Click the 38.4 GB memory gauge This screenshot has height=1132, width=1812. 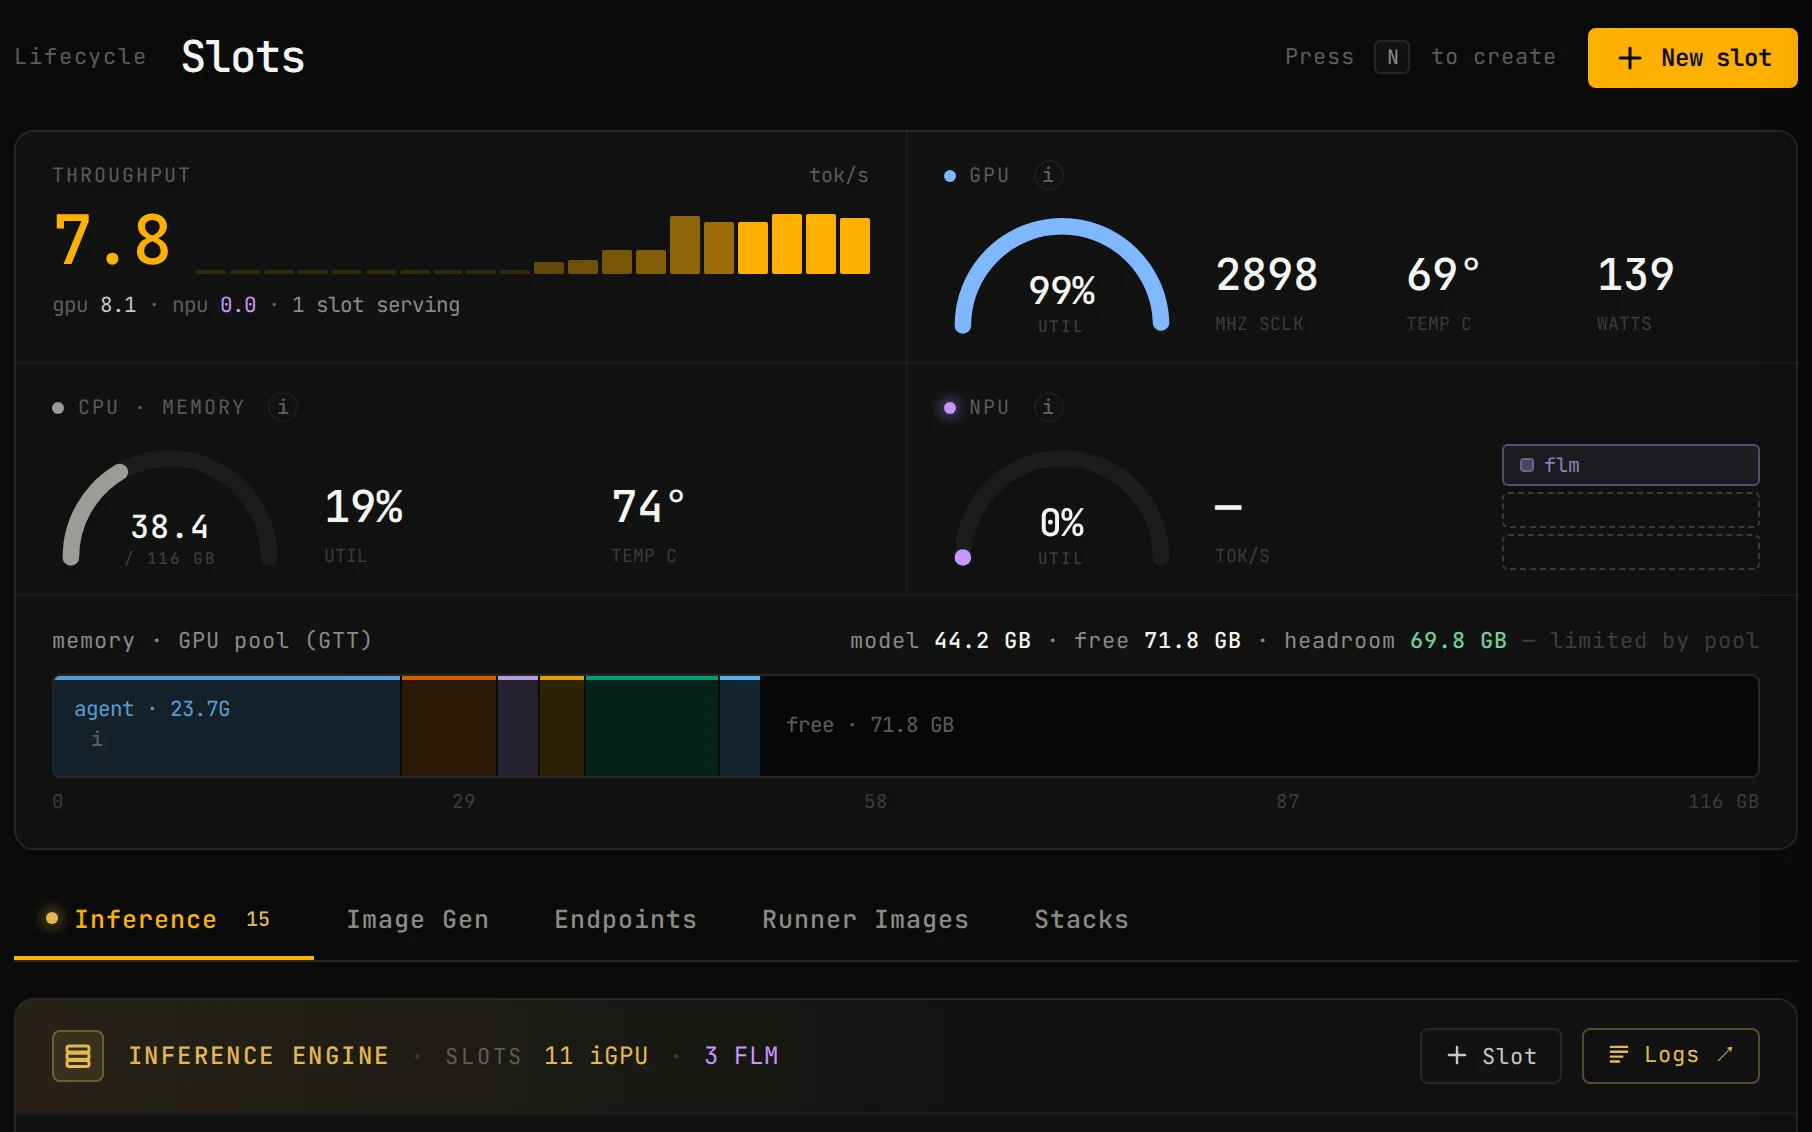tap(170, 508)
